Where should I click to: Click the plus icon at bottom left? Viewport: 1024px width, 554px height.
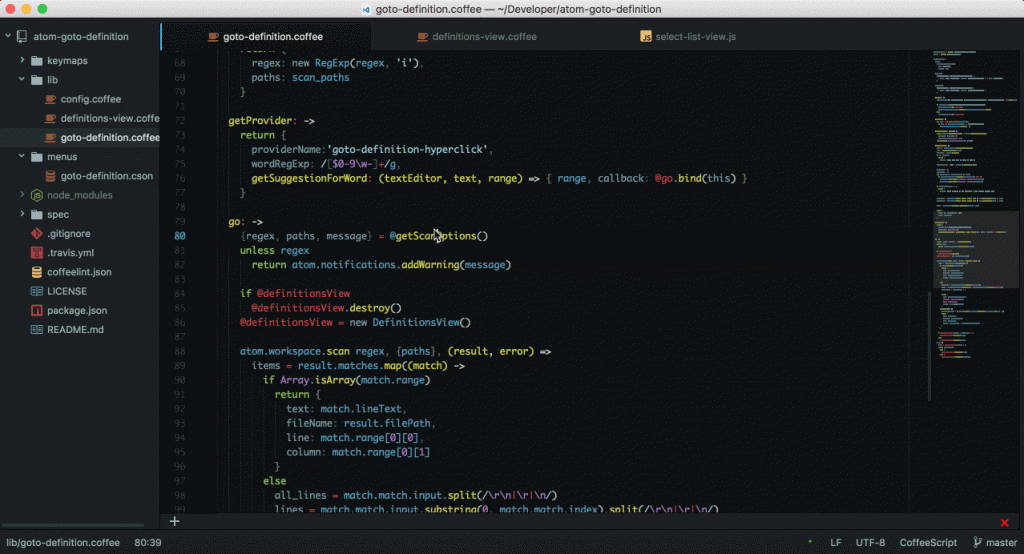coord(174,521)
